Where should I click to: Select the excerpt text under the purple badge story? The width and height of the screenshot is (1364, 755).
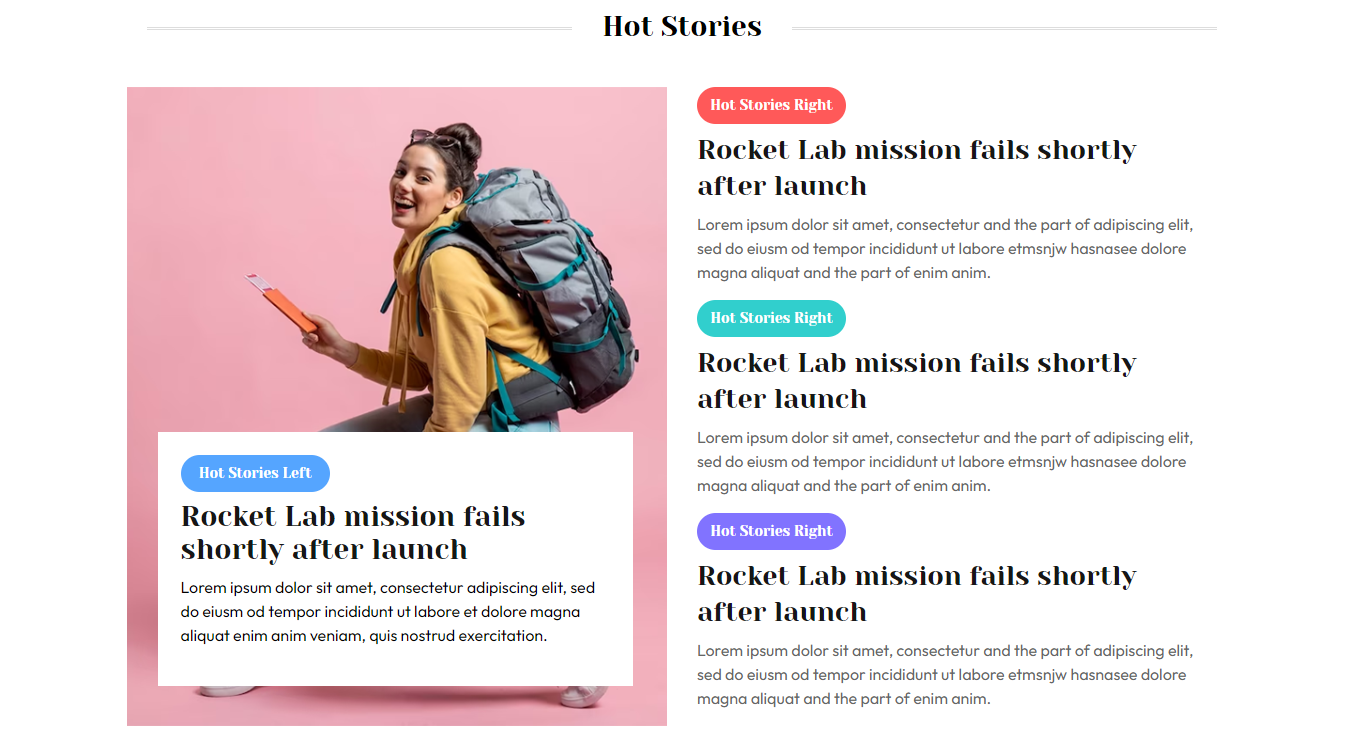(x=945, y=675)
